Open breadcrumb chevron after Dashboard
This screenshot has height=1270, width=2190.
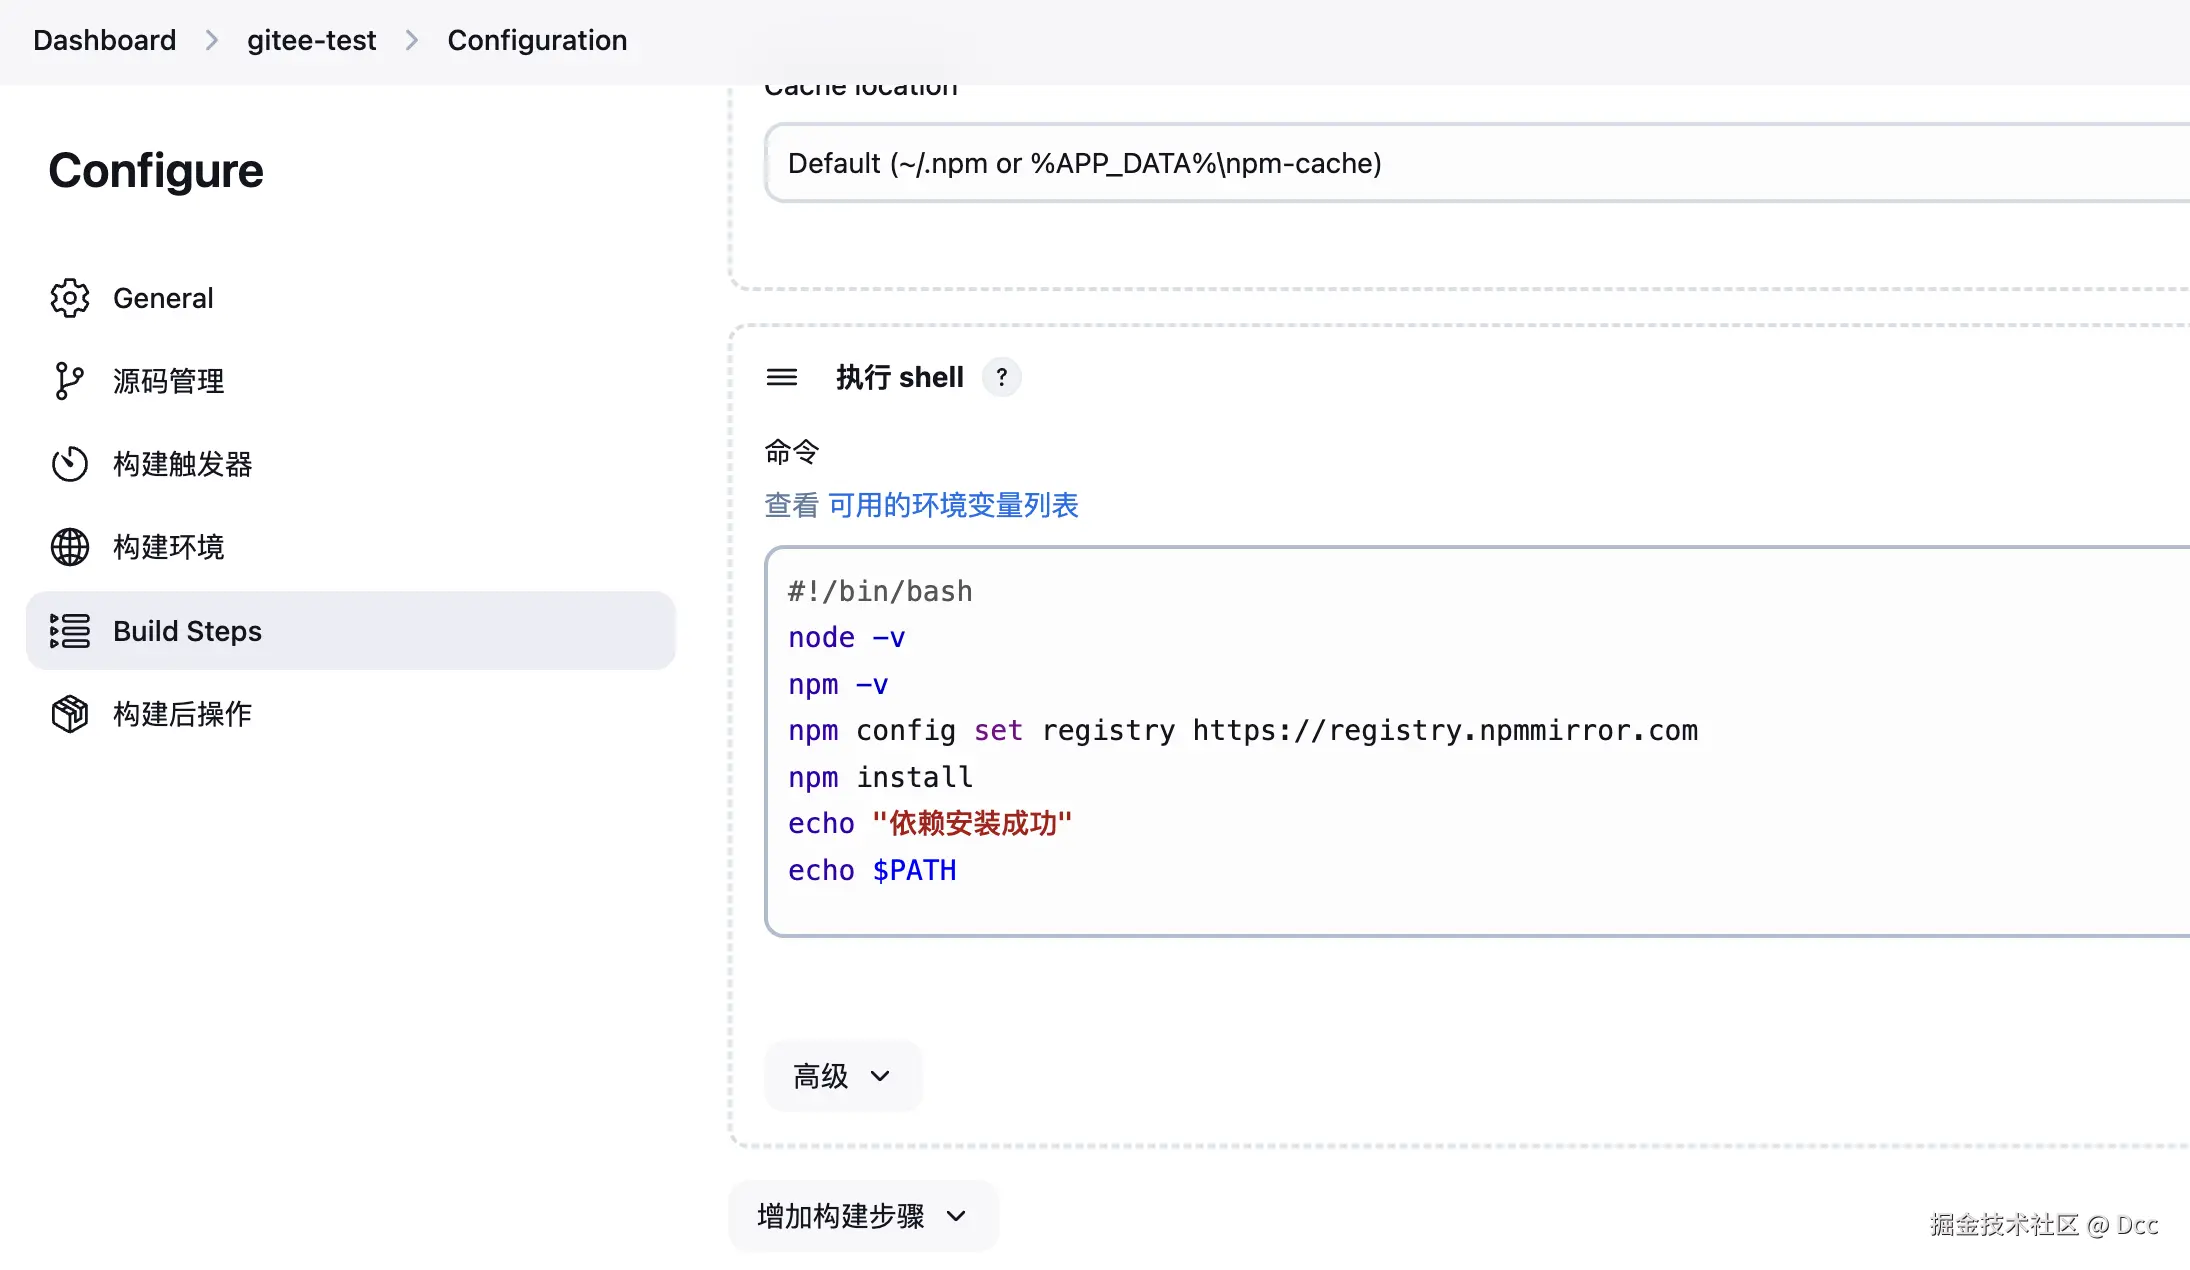coord(212,40)
